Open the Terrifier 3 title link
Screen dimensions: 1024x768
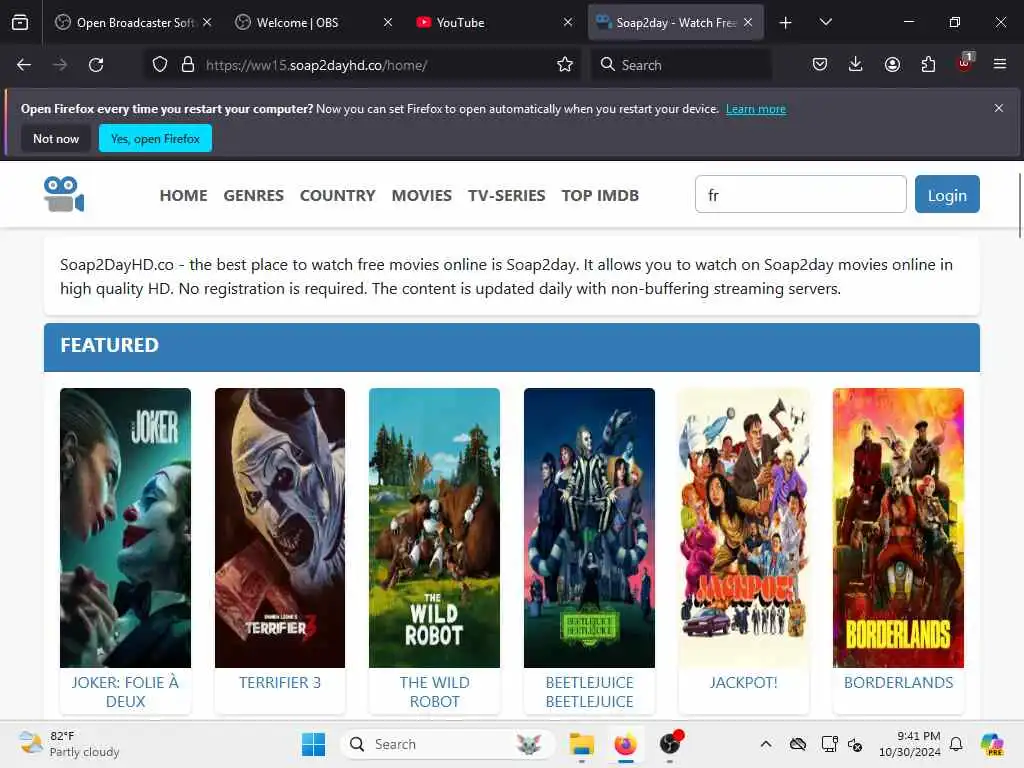point(280,682)
